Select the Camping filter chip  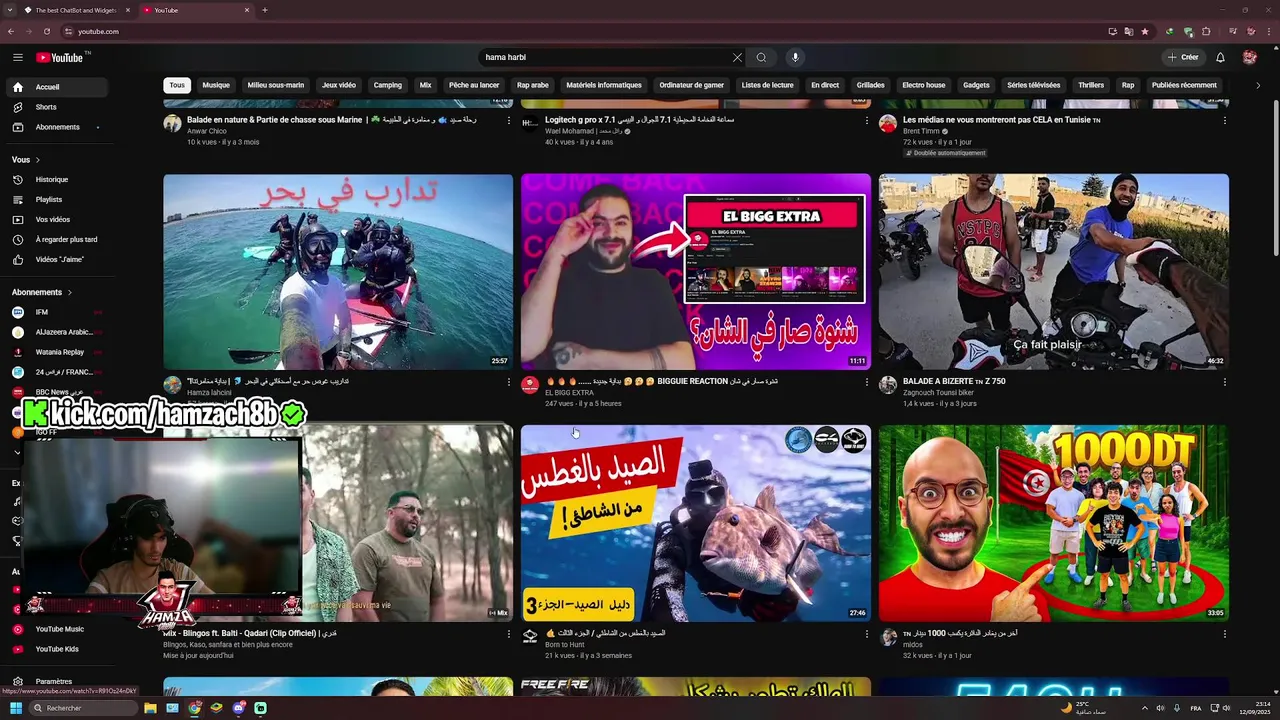[388, 85]
